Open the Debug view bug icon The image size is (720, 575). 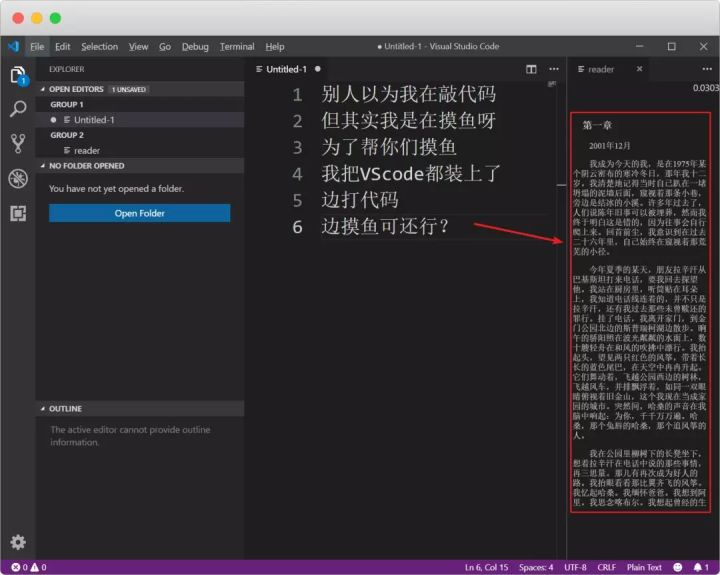18,178
